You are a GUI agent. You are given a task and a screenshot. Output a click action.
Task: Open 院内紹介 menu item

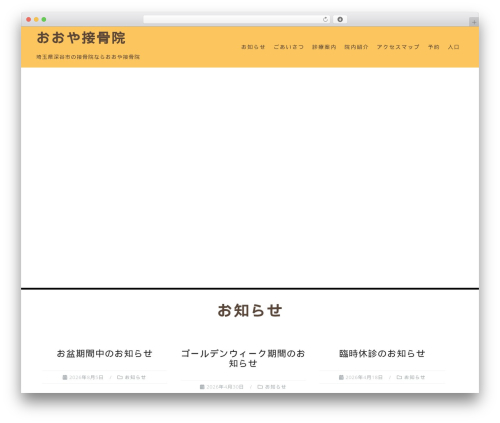click(x=356, y=47)
